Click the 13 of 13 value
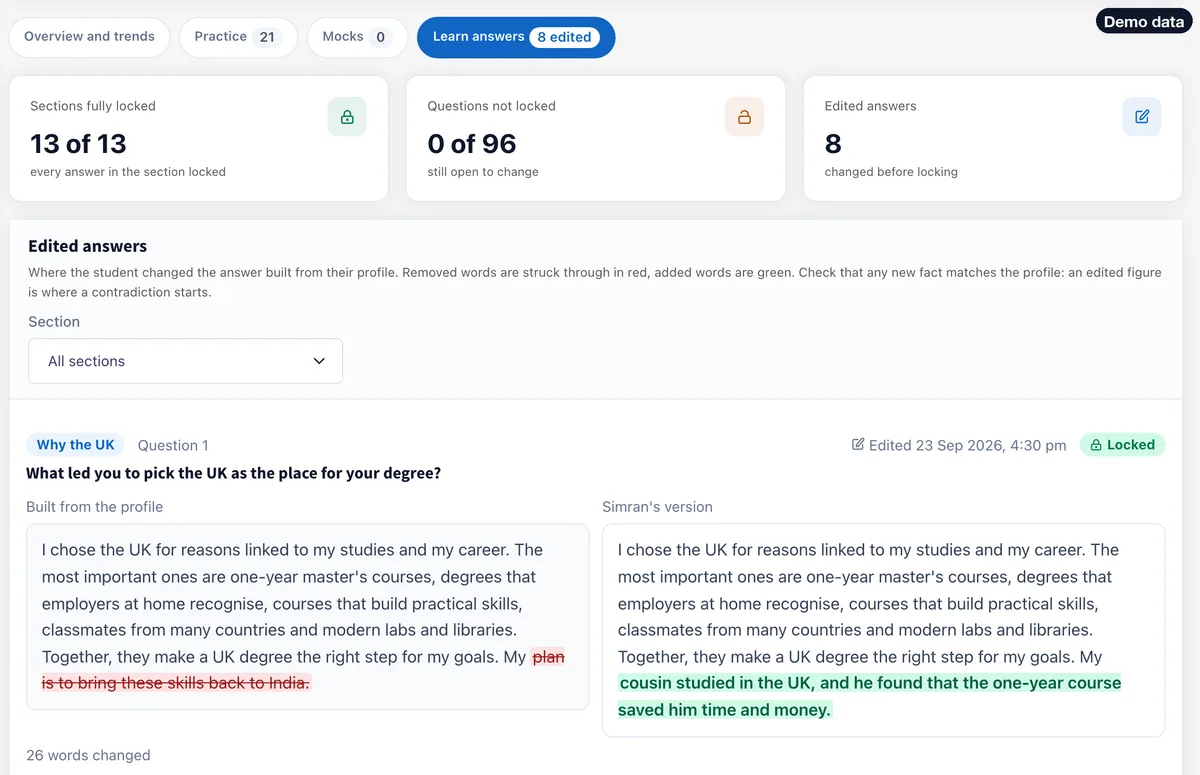Image resolution: width=1200 pixels, height=775 pixels. pos(78,144)
